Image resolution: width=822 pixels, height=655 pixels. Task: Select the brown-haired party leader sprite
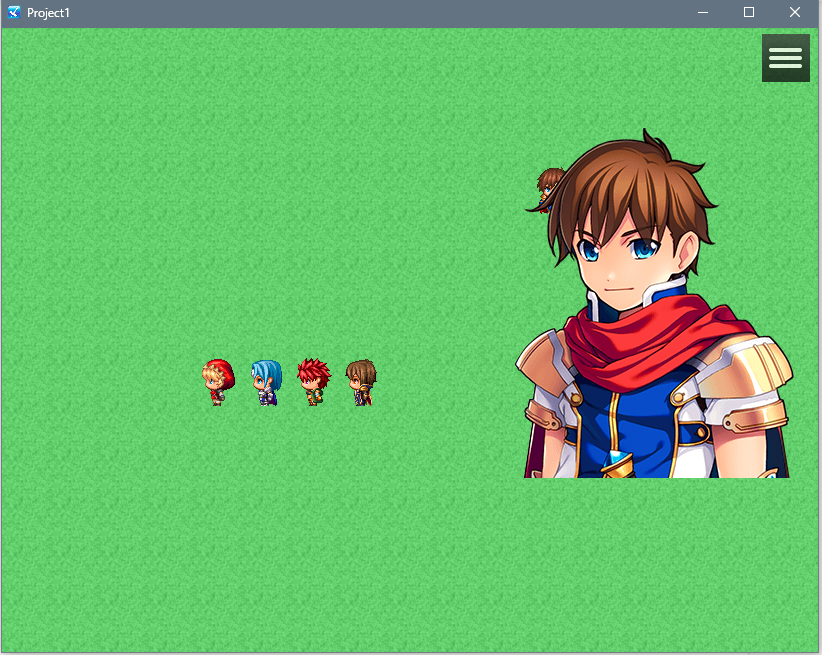(361, 382)
